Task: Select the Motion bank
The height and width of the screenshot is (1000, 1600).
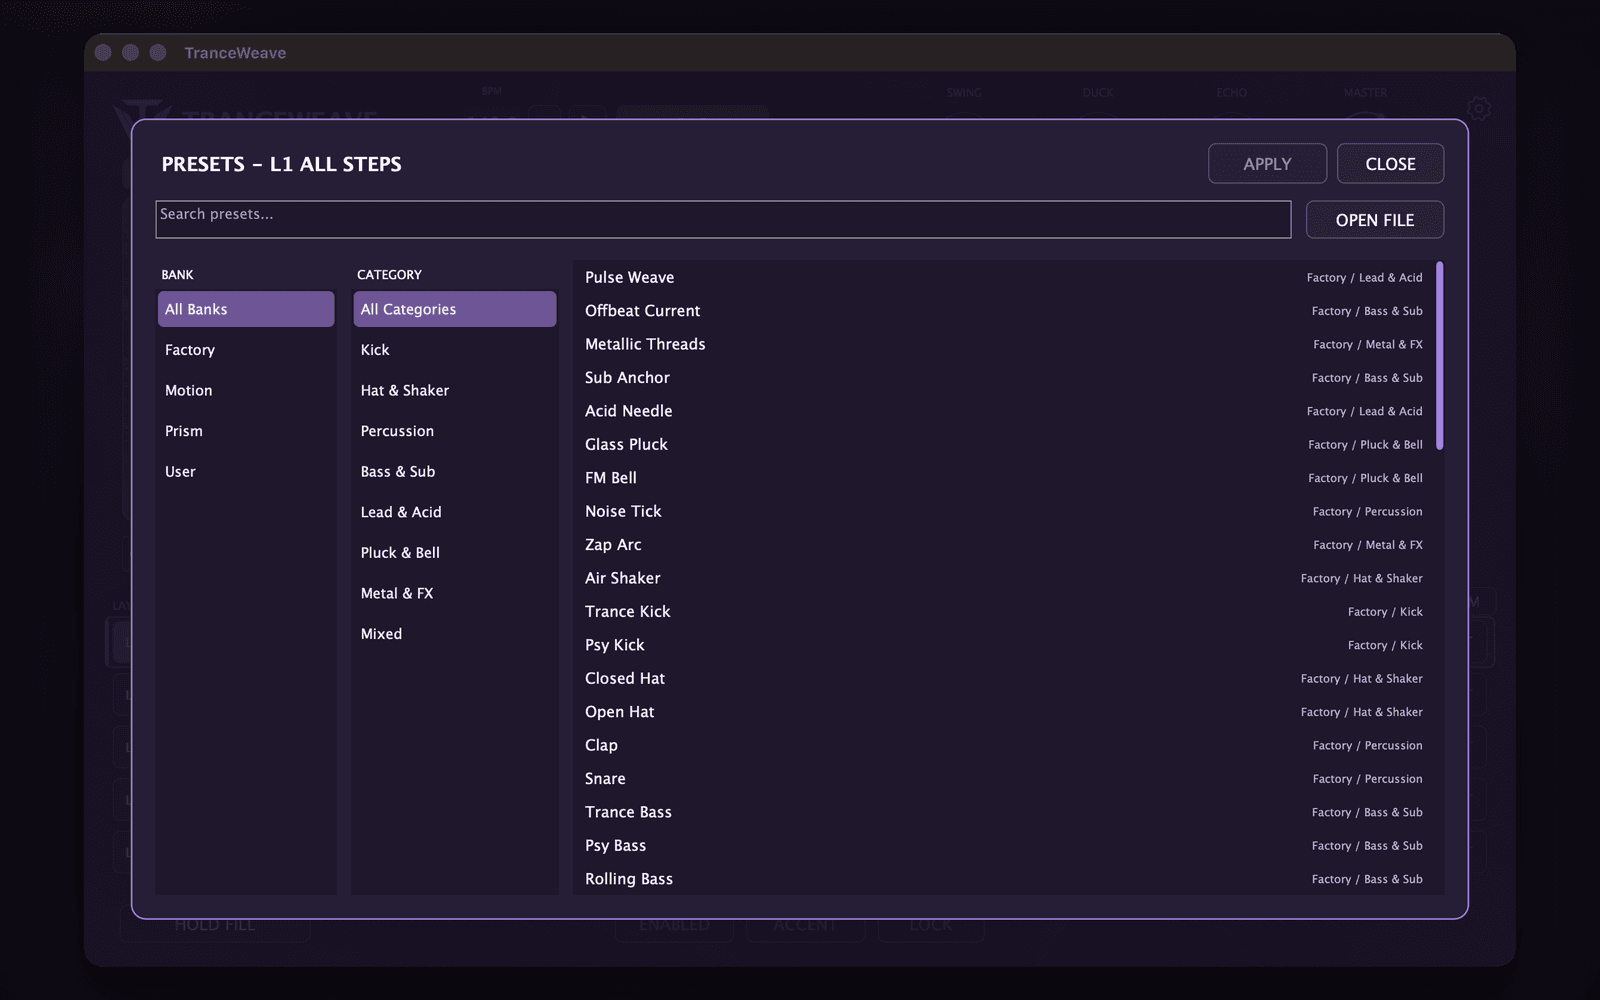Action: [x=246, y=391]
